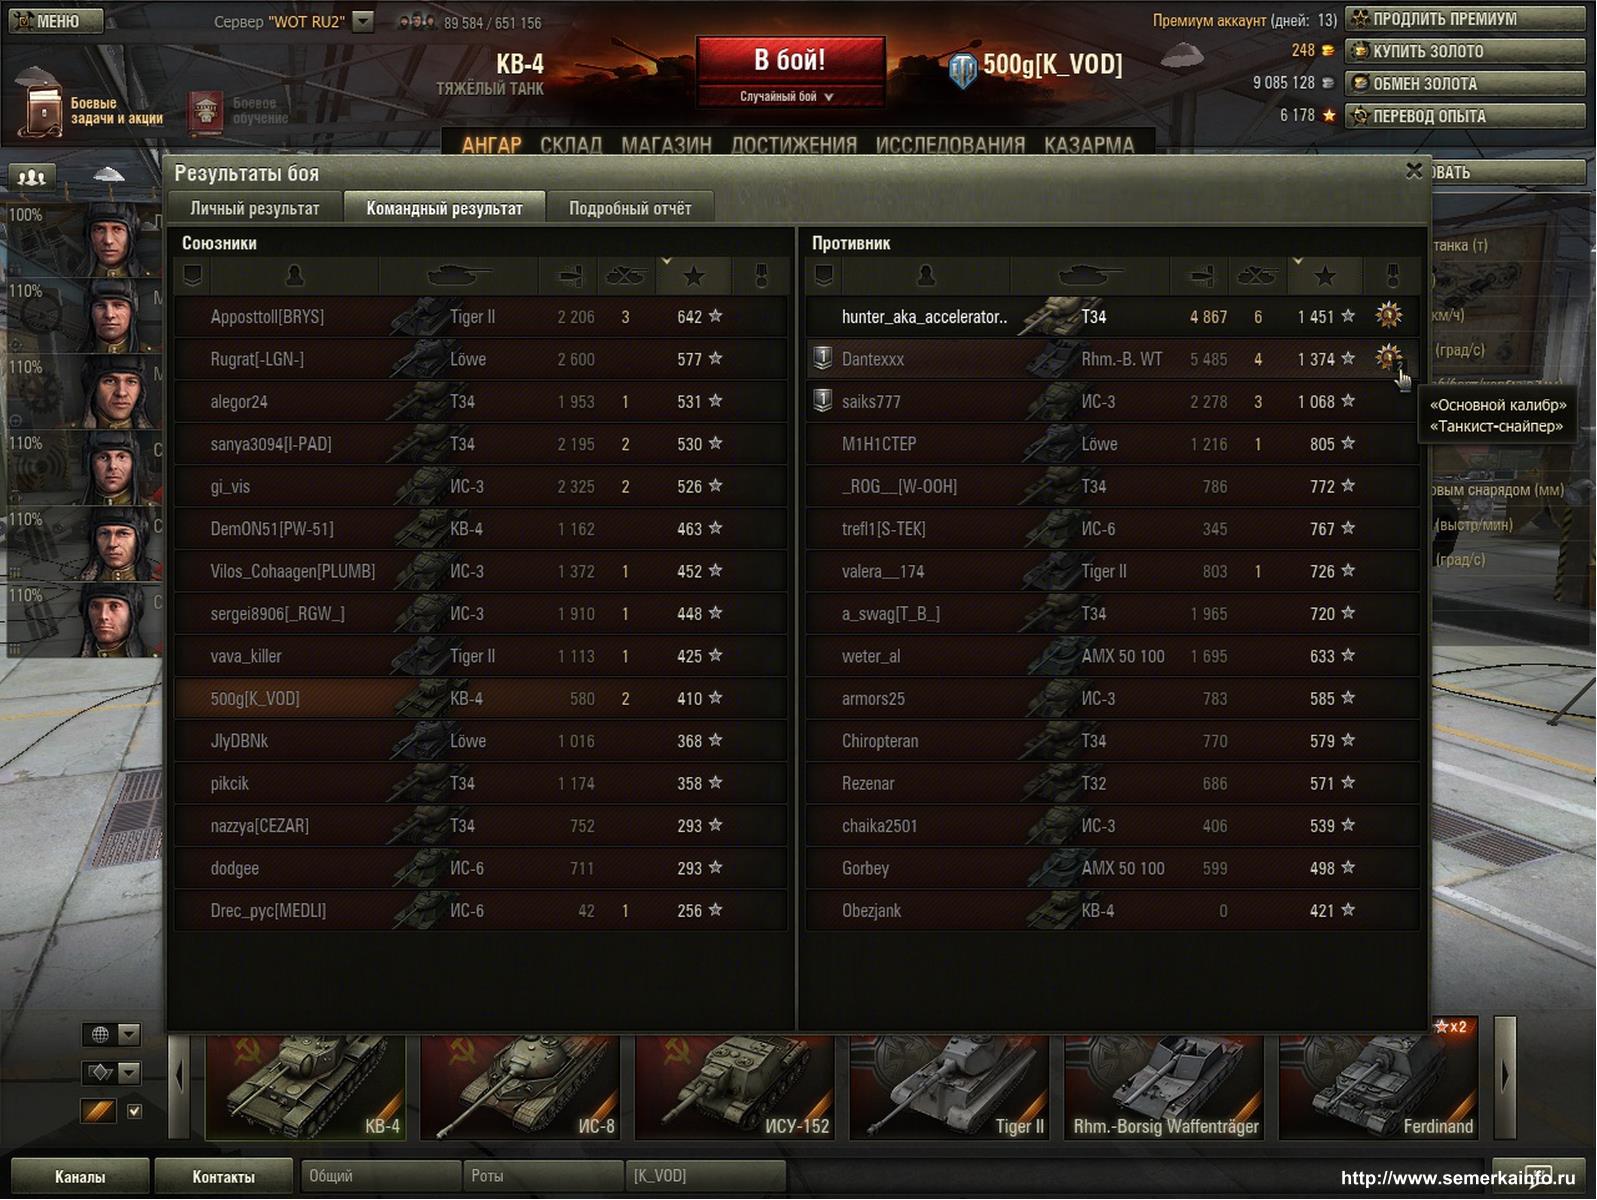The height and width of the screenshot is (1200, 1597).
Task: Click hunter_aka_accelerator's achievement medal icon
Action: tap(1388, 316)
